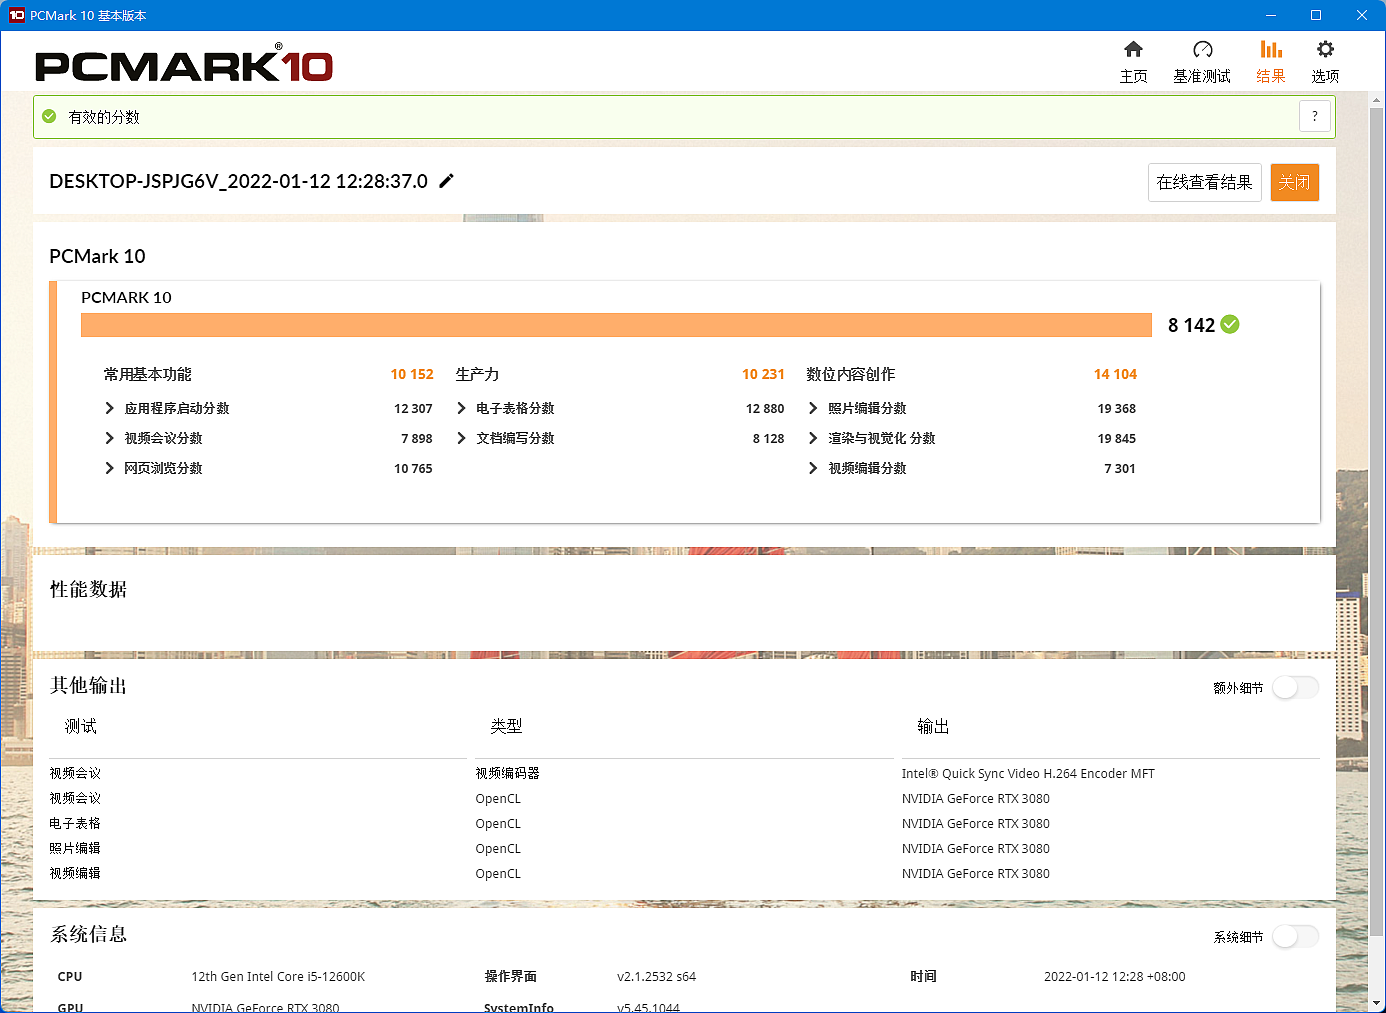Open the 主页 home icon
The image size is (1386, 1013).
click(1133, 49)
